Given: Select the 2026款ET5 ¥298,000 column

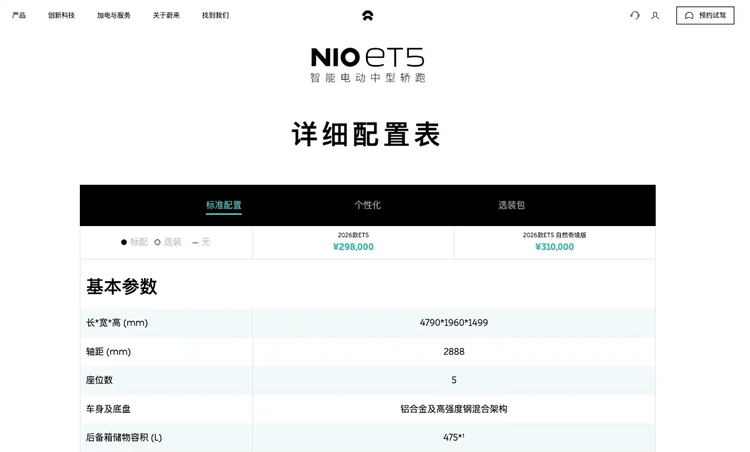Looking at the screenshot, I should coord(353,242).
